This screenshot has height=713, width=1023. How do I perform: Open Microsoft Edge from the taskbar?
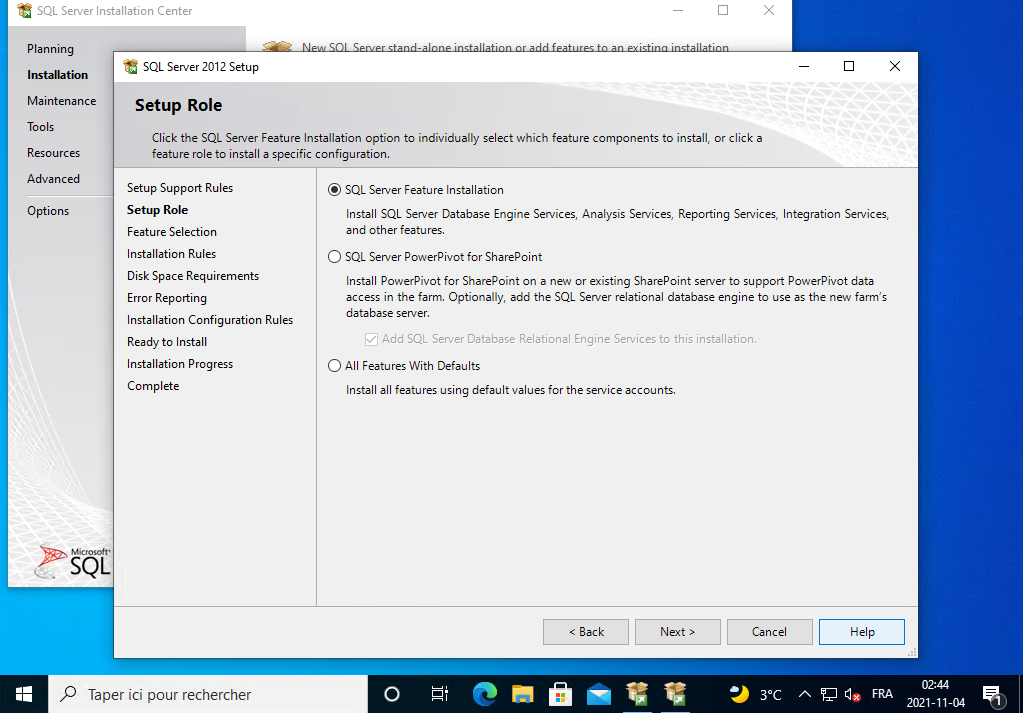click(x=485, y=693)
